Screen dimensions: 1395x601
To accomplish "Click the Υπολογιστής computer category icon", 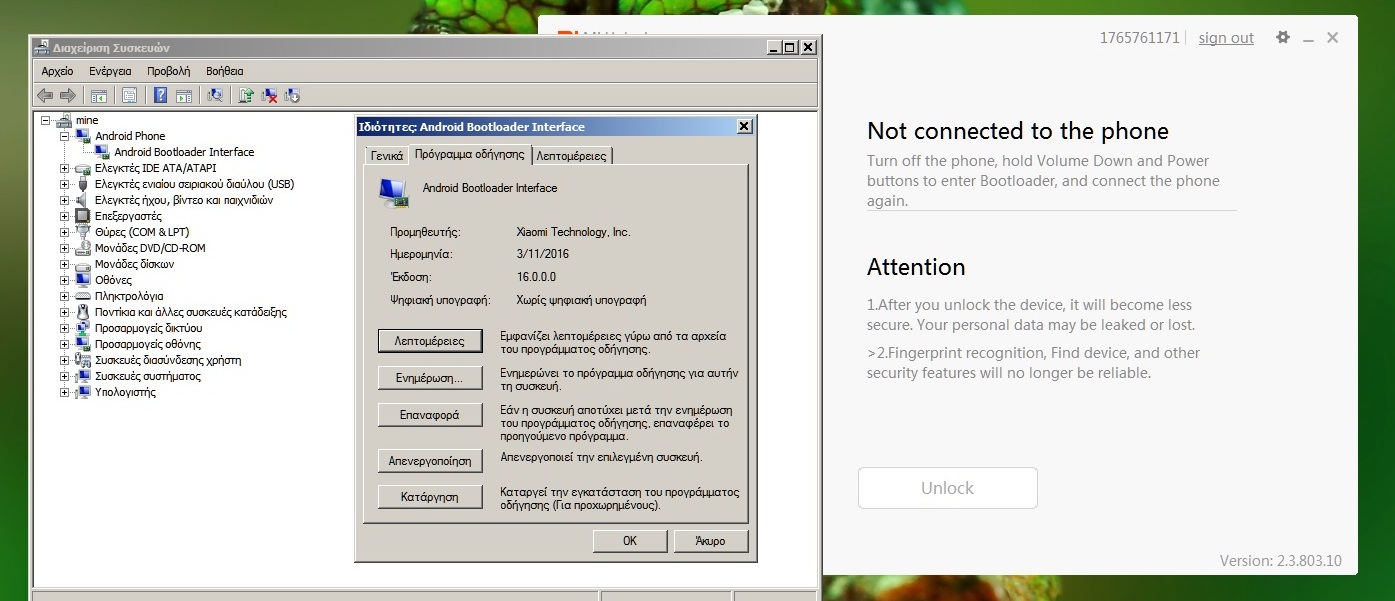I will [83, 392].
